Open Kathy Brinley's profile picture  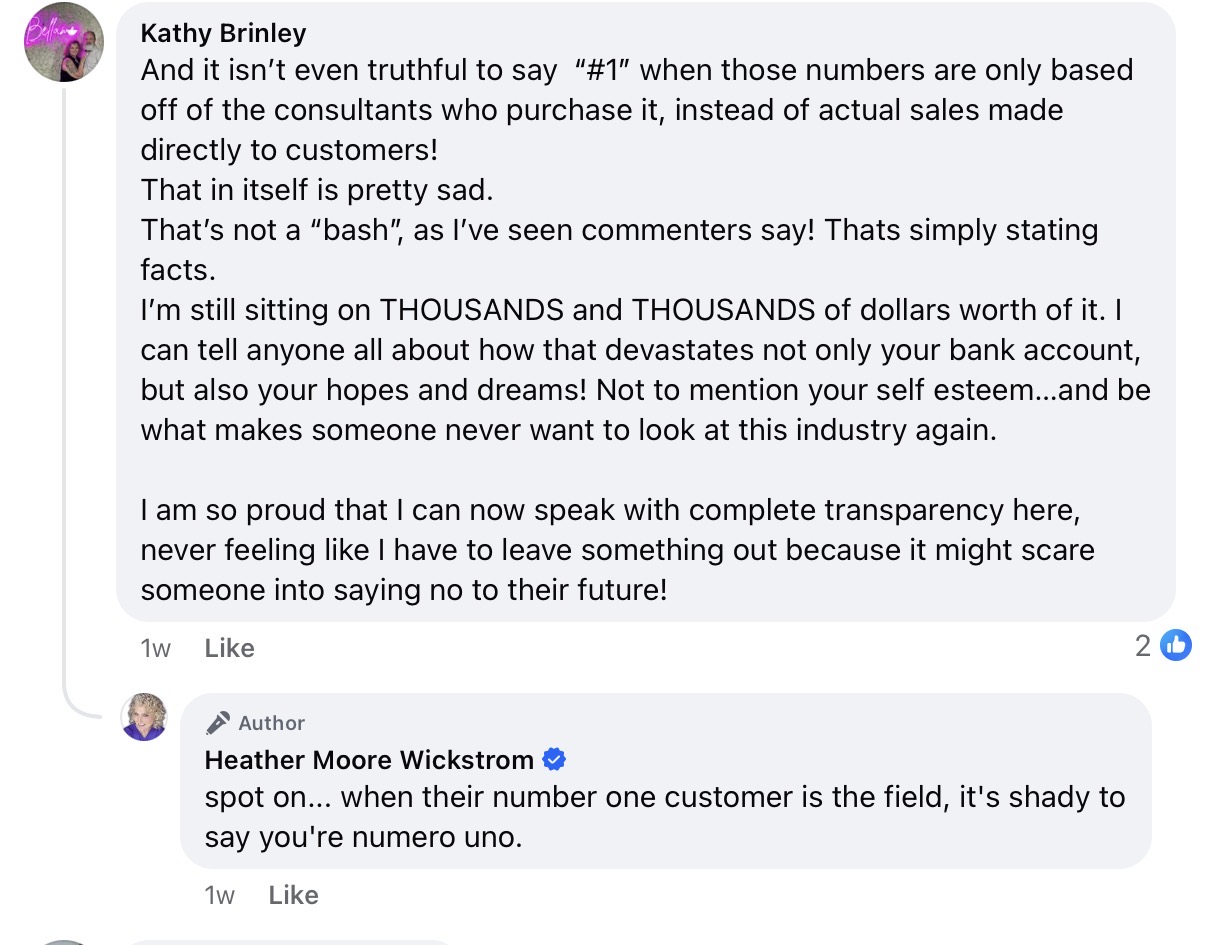(x=63, y=42)
